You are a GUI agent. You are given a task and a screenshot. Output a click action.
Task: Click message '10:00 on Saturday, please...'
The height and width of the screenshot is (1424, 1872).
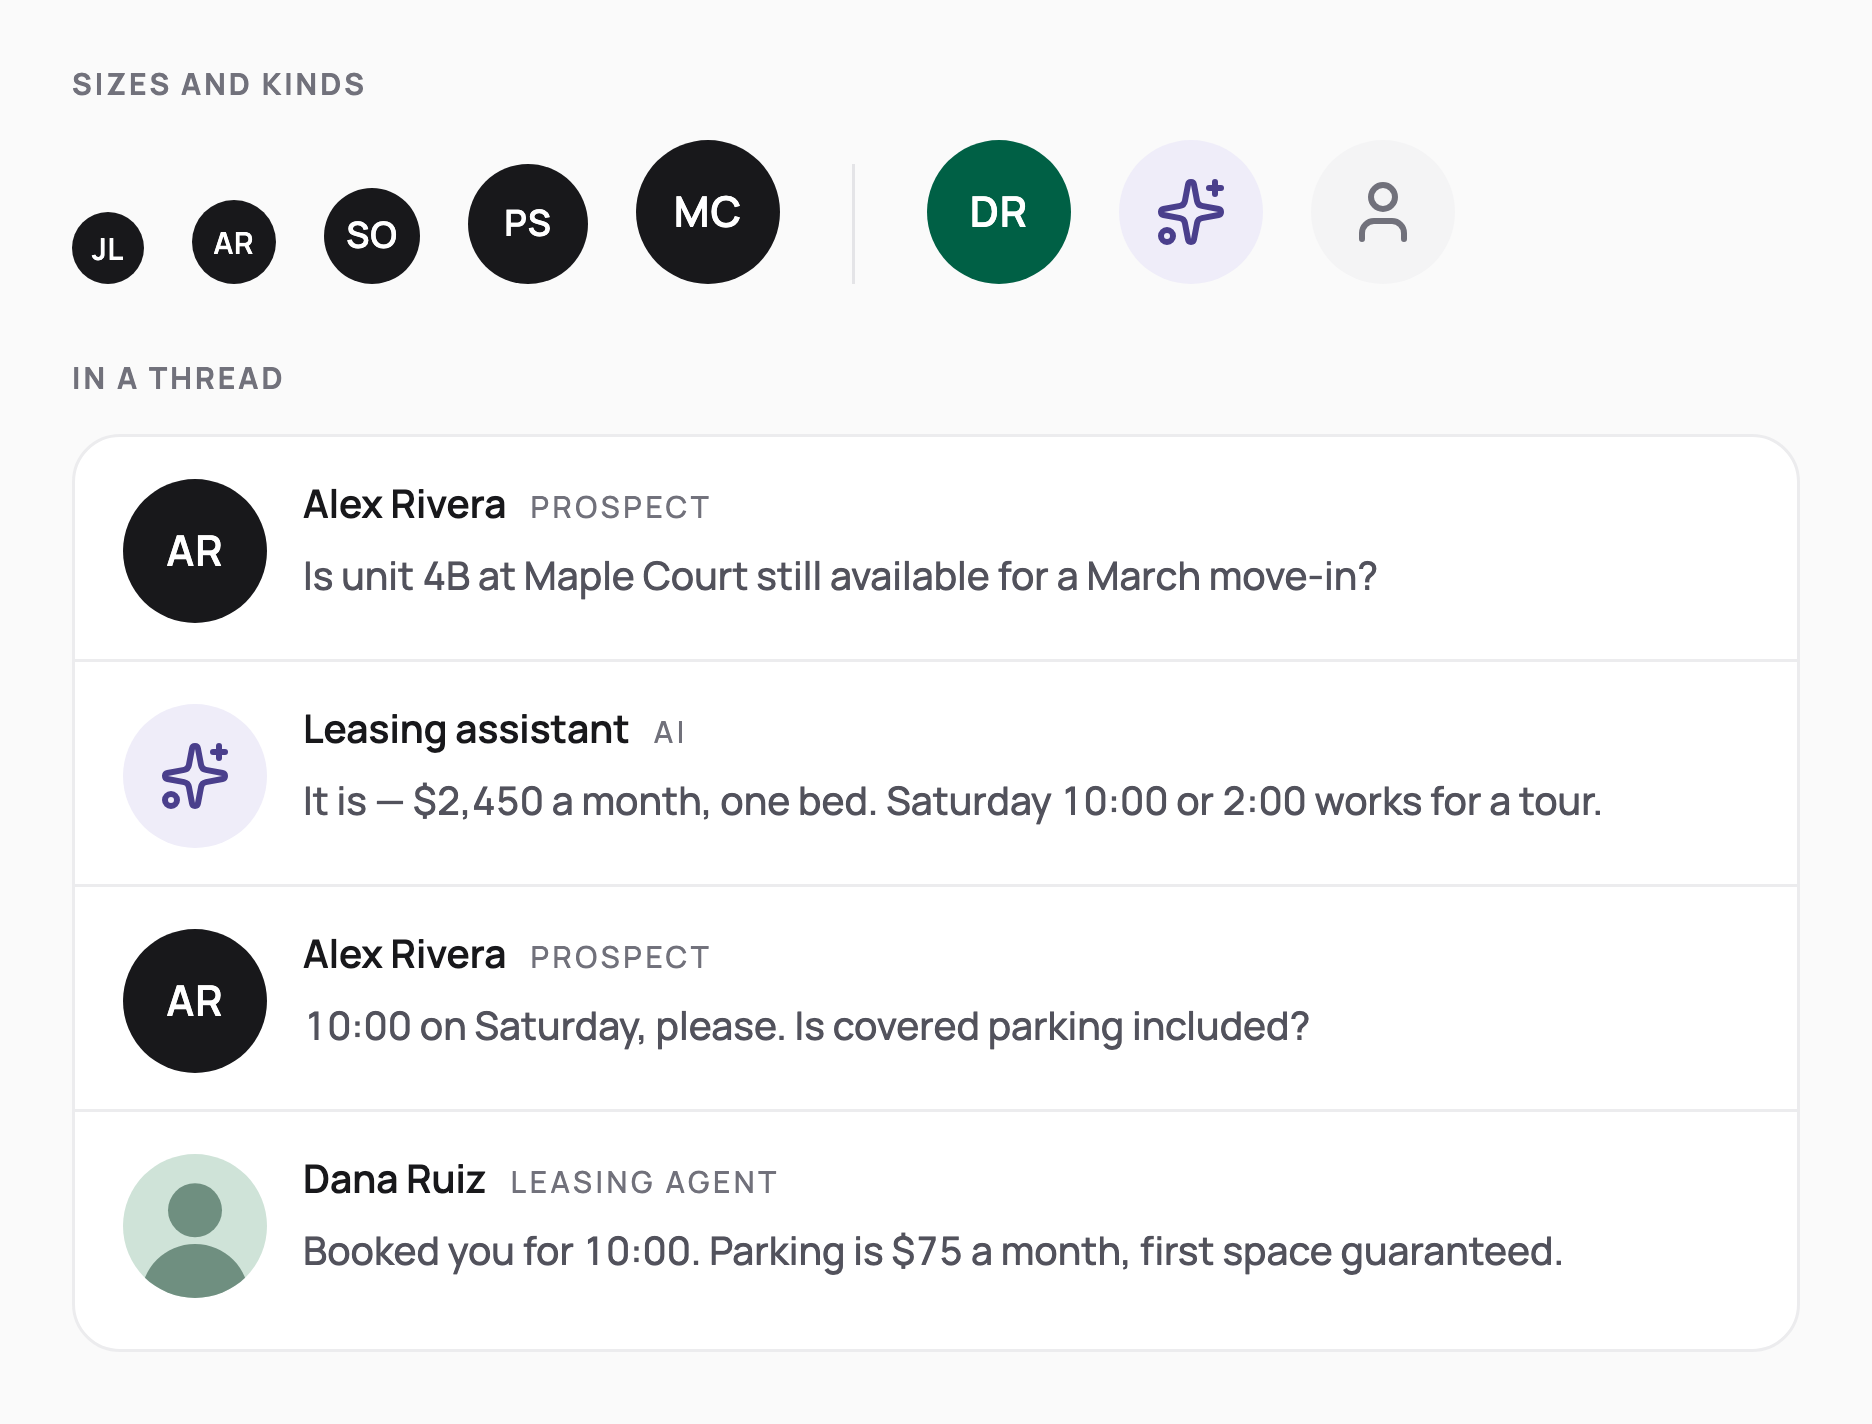click(806, 1027)
